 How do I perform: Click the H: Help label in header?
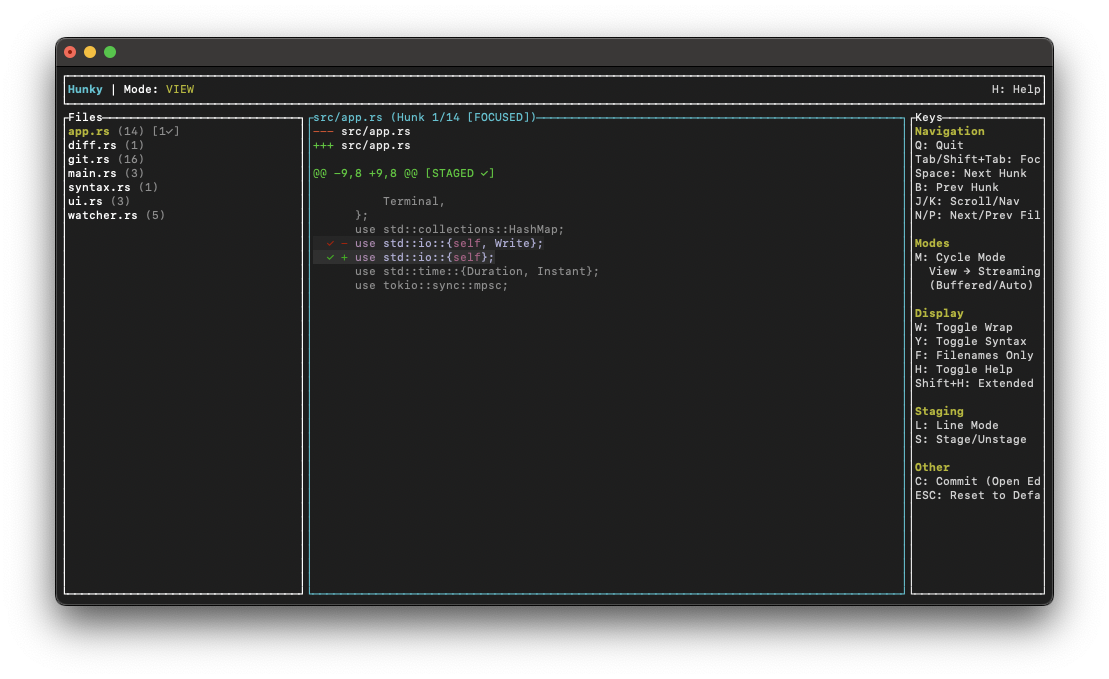(x=1015, y=89)
